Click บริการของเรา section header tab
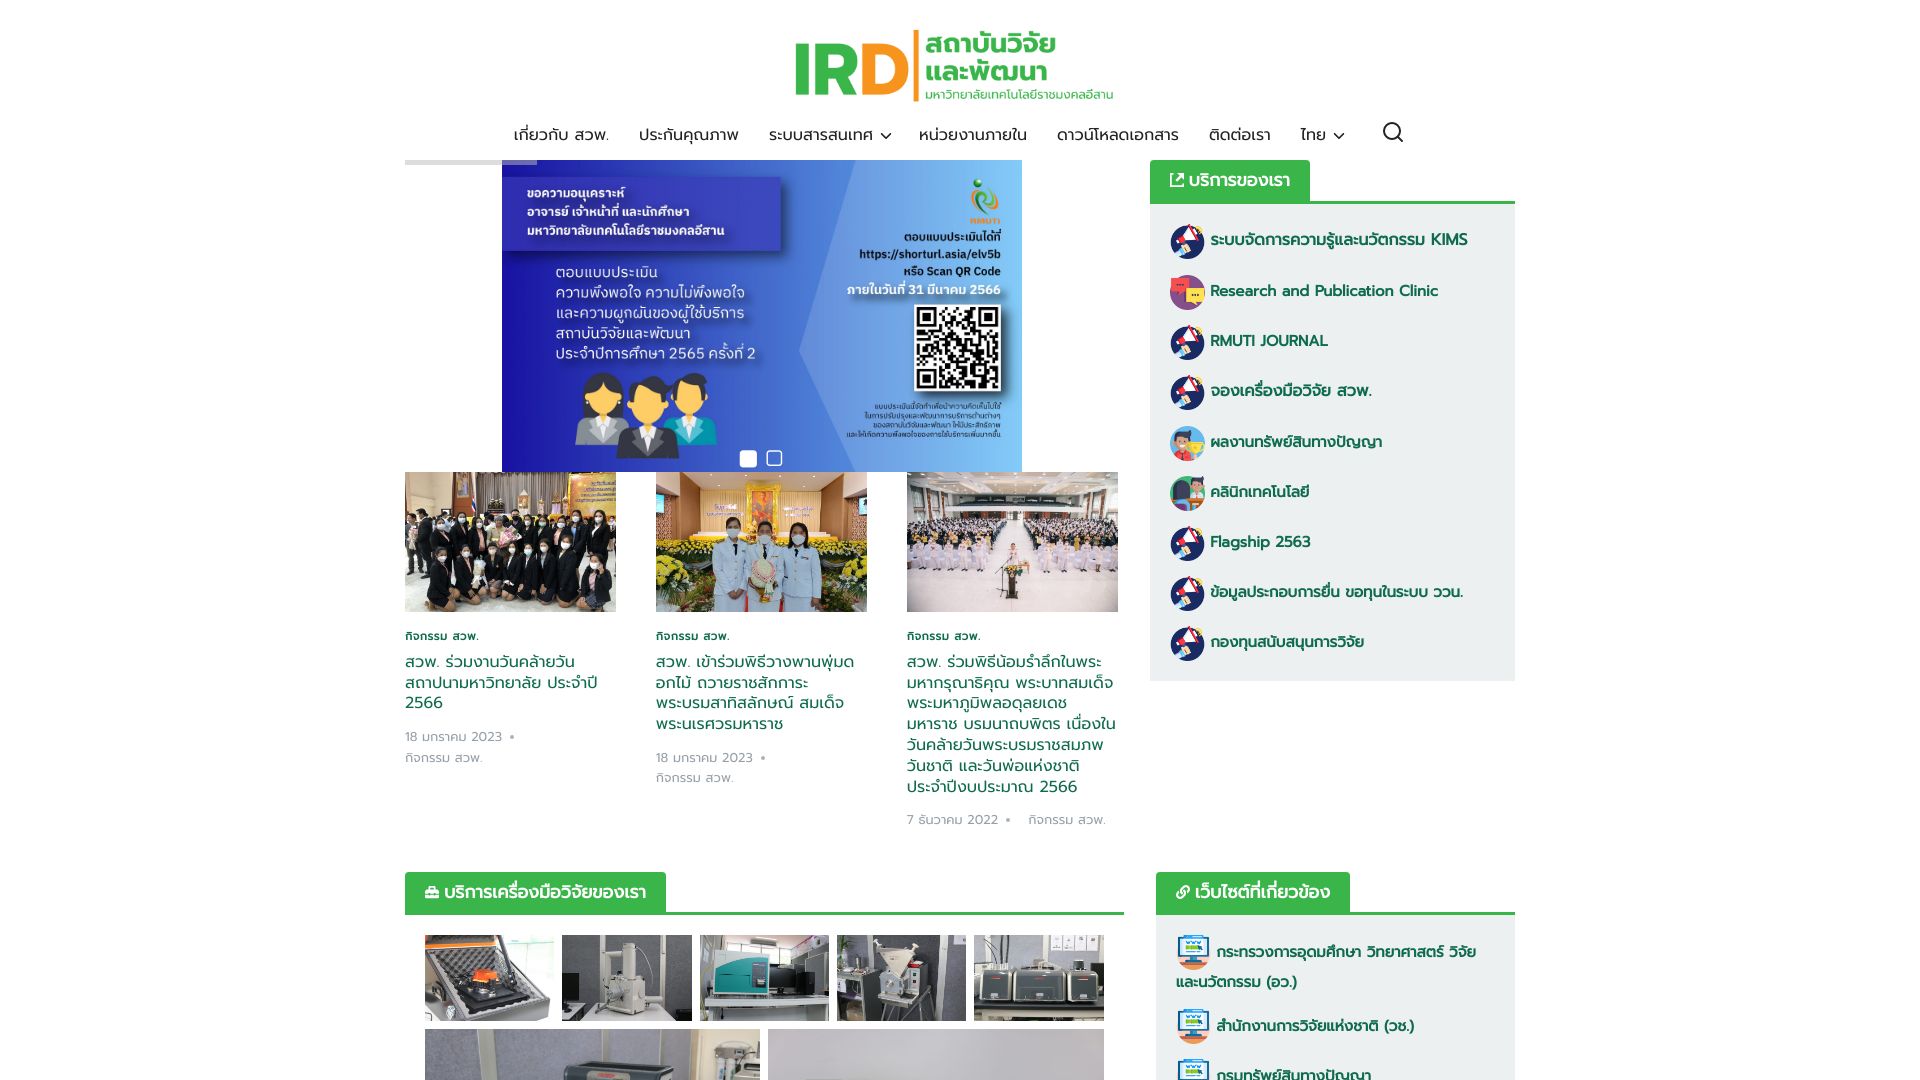This screenshot has height=1080, width=1920. pos(1230,181)
